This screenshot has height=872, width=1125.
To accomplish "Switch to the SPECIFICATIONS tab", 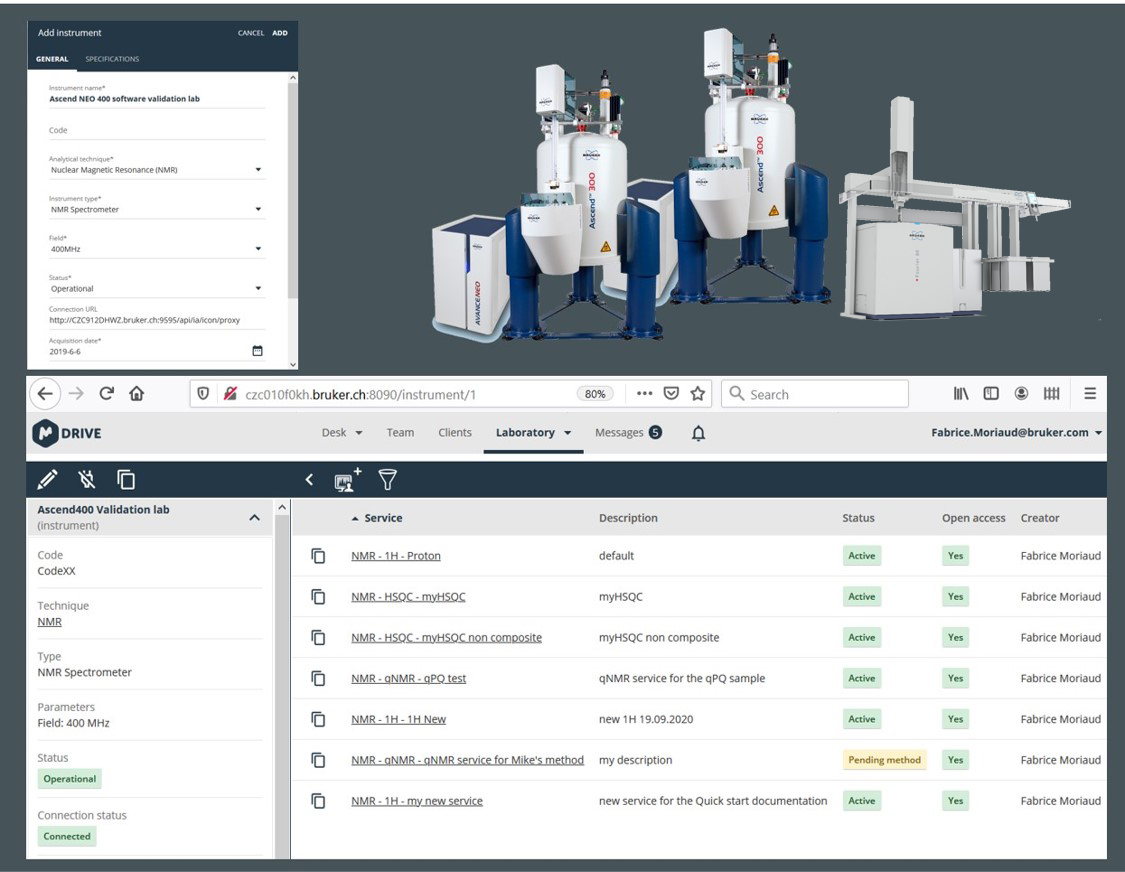I will [x=112, y=59].
